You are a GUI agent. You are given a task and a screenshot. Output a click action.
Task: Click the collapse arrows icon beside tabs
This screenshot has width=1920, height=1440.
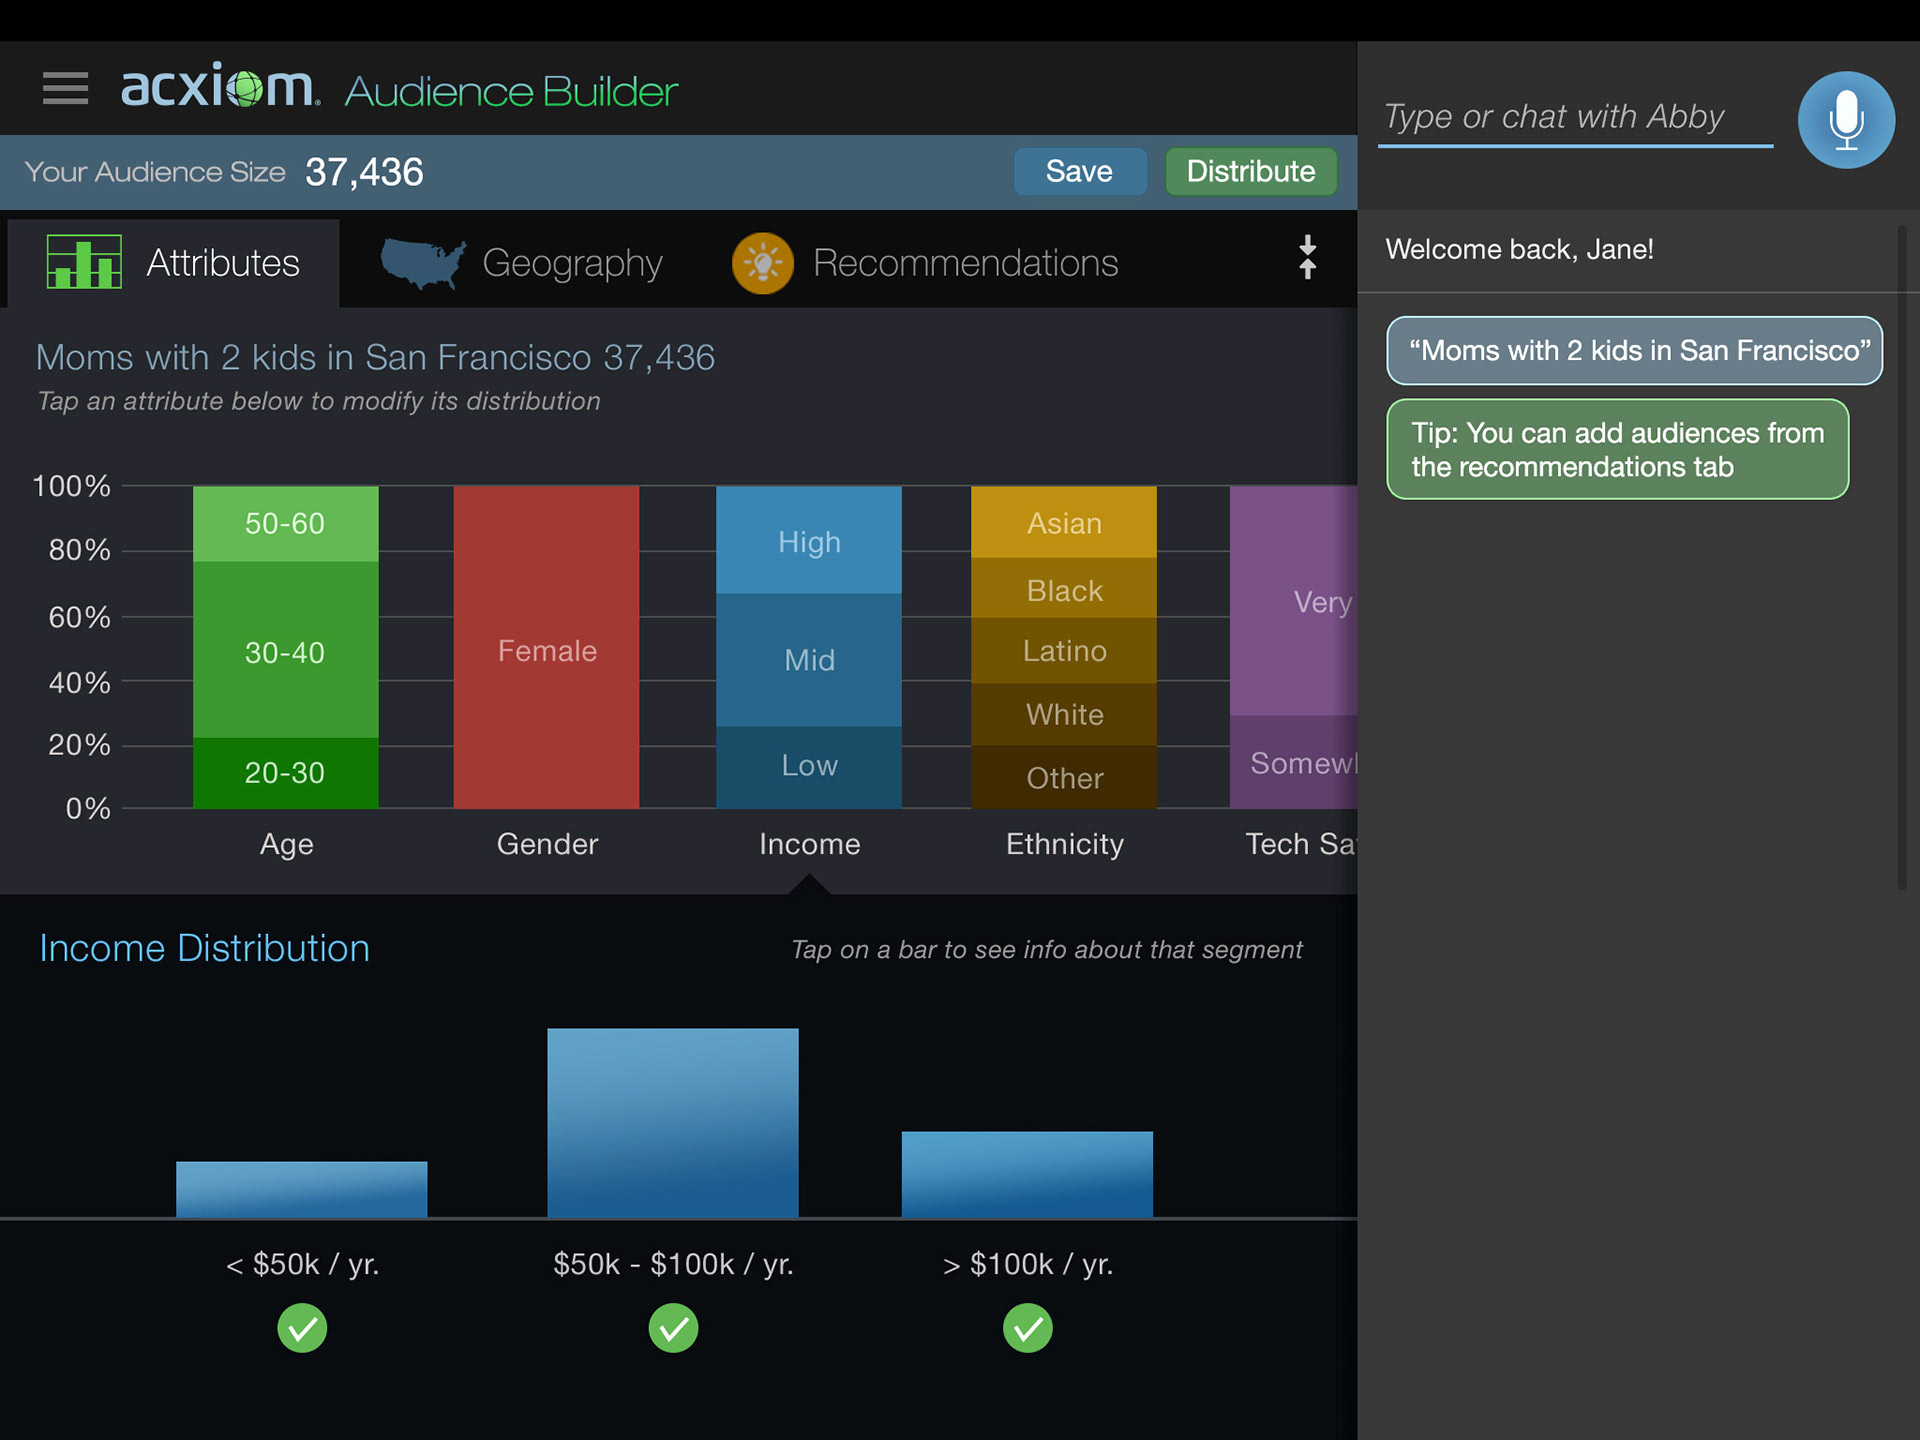[1306, 258]
